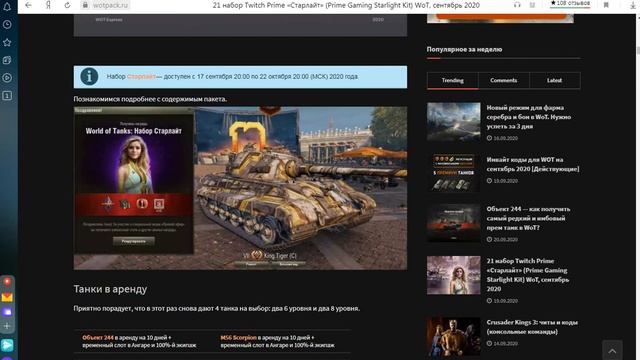Click the page title in top bar
The width and height of the screenshot is (640, 360).
click(346, 5)
